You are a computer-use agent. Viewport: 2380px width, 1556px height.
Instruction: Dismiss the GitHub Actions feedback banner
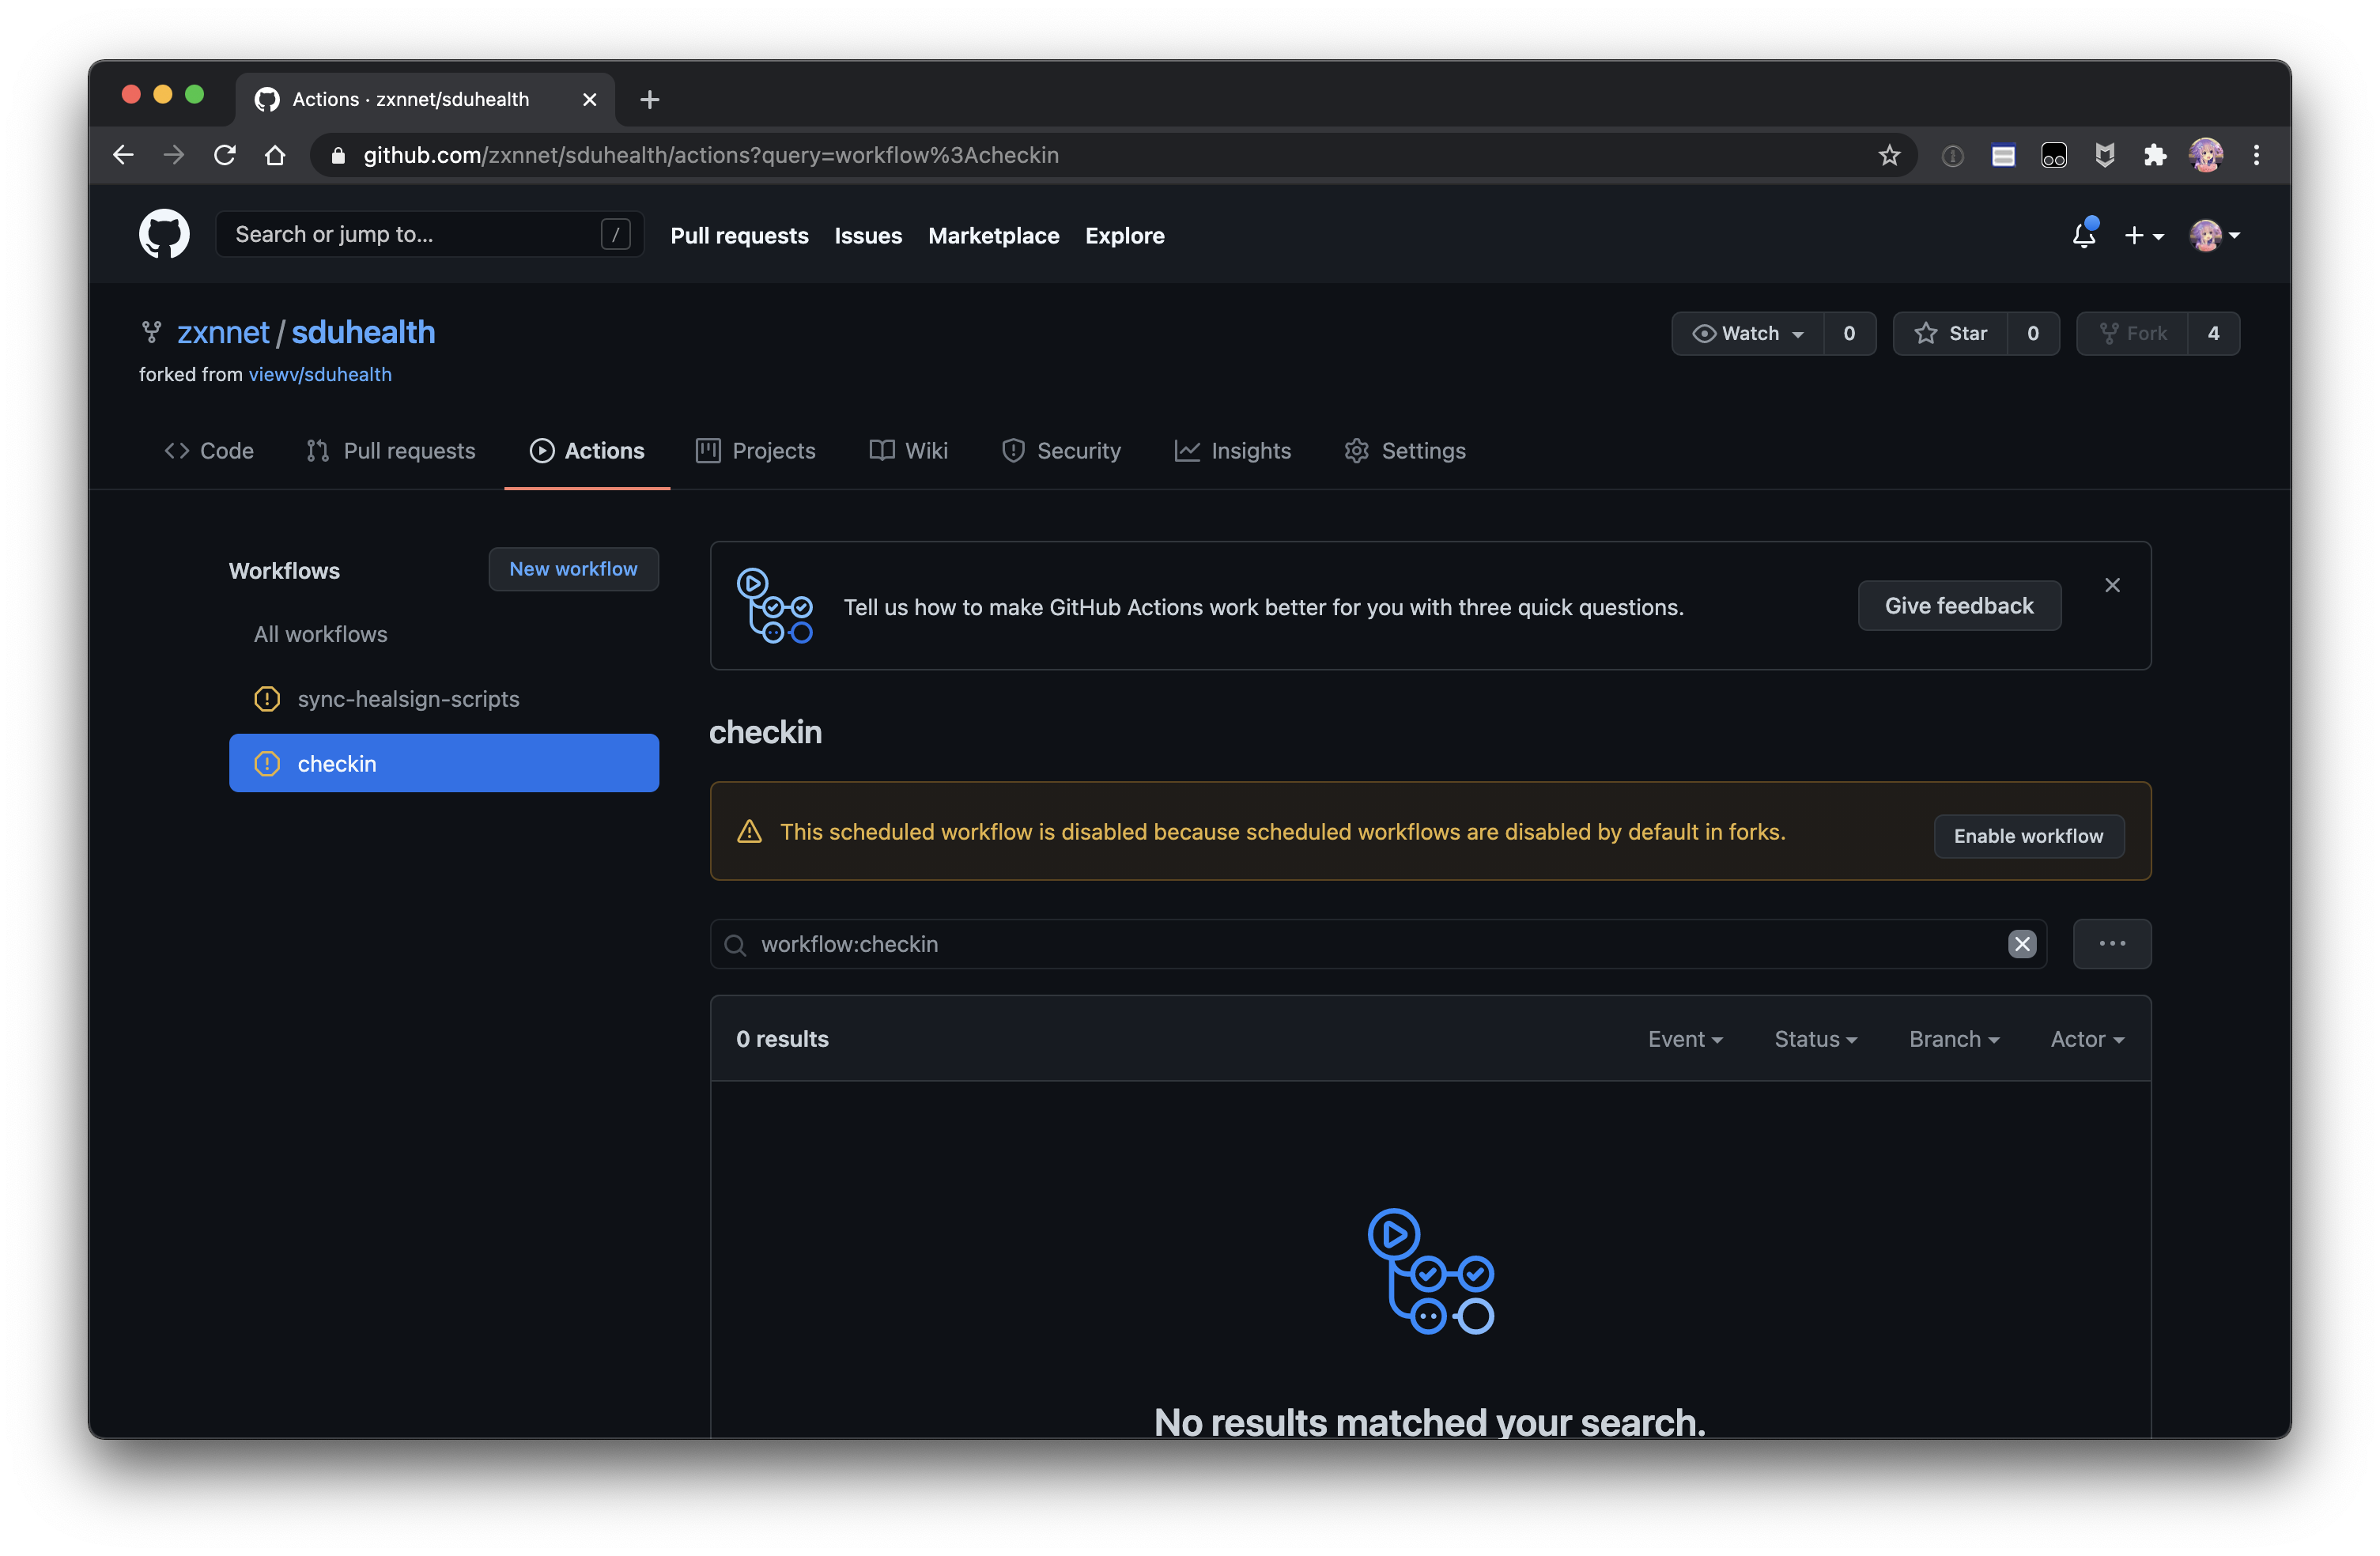pos(2112,585)
